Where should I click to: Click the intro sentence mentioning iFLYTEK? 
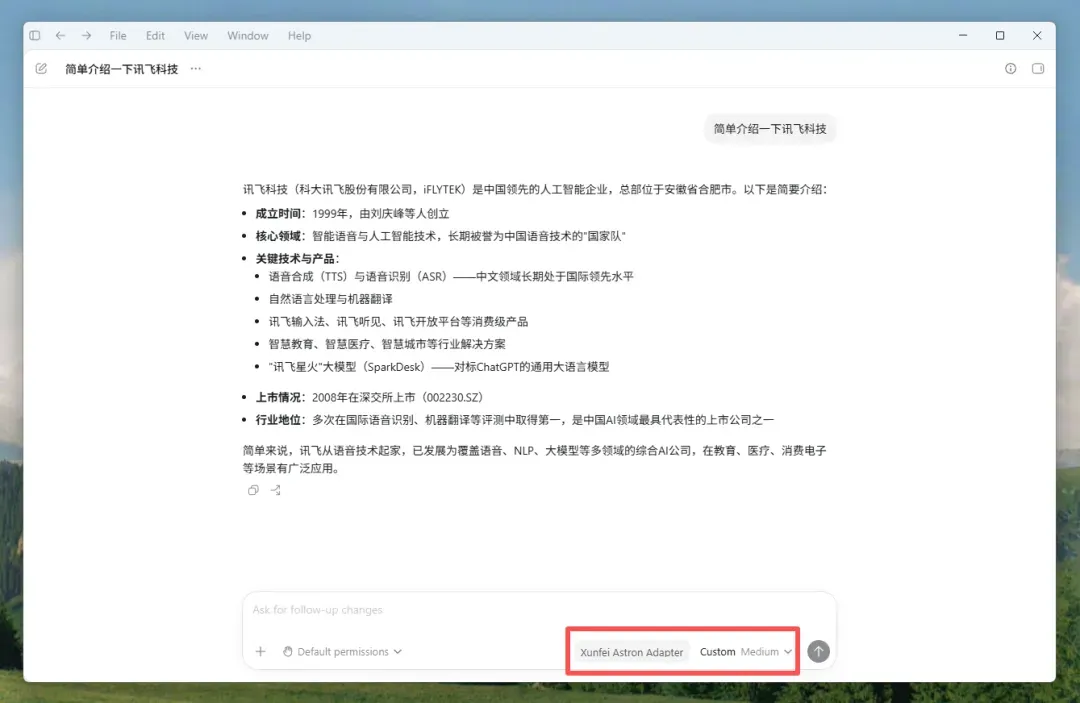[x=535, y=189]
